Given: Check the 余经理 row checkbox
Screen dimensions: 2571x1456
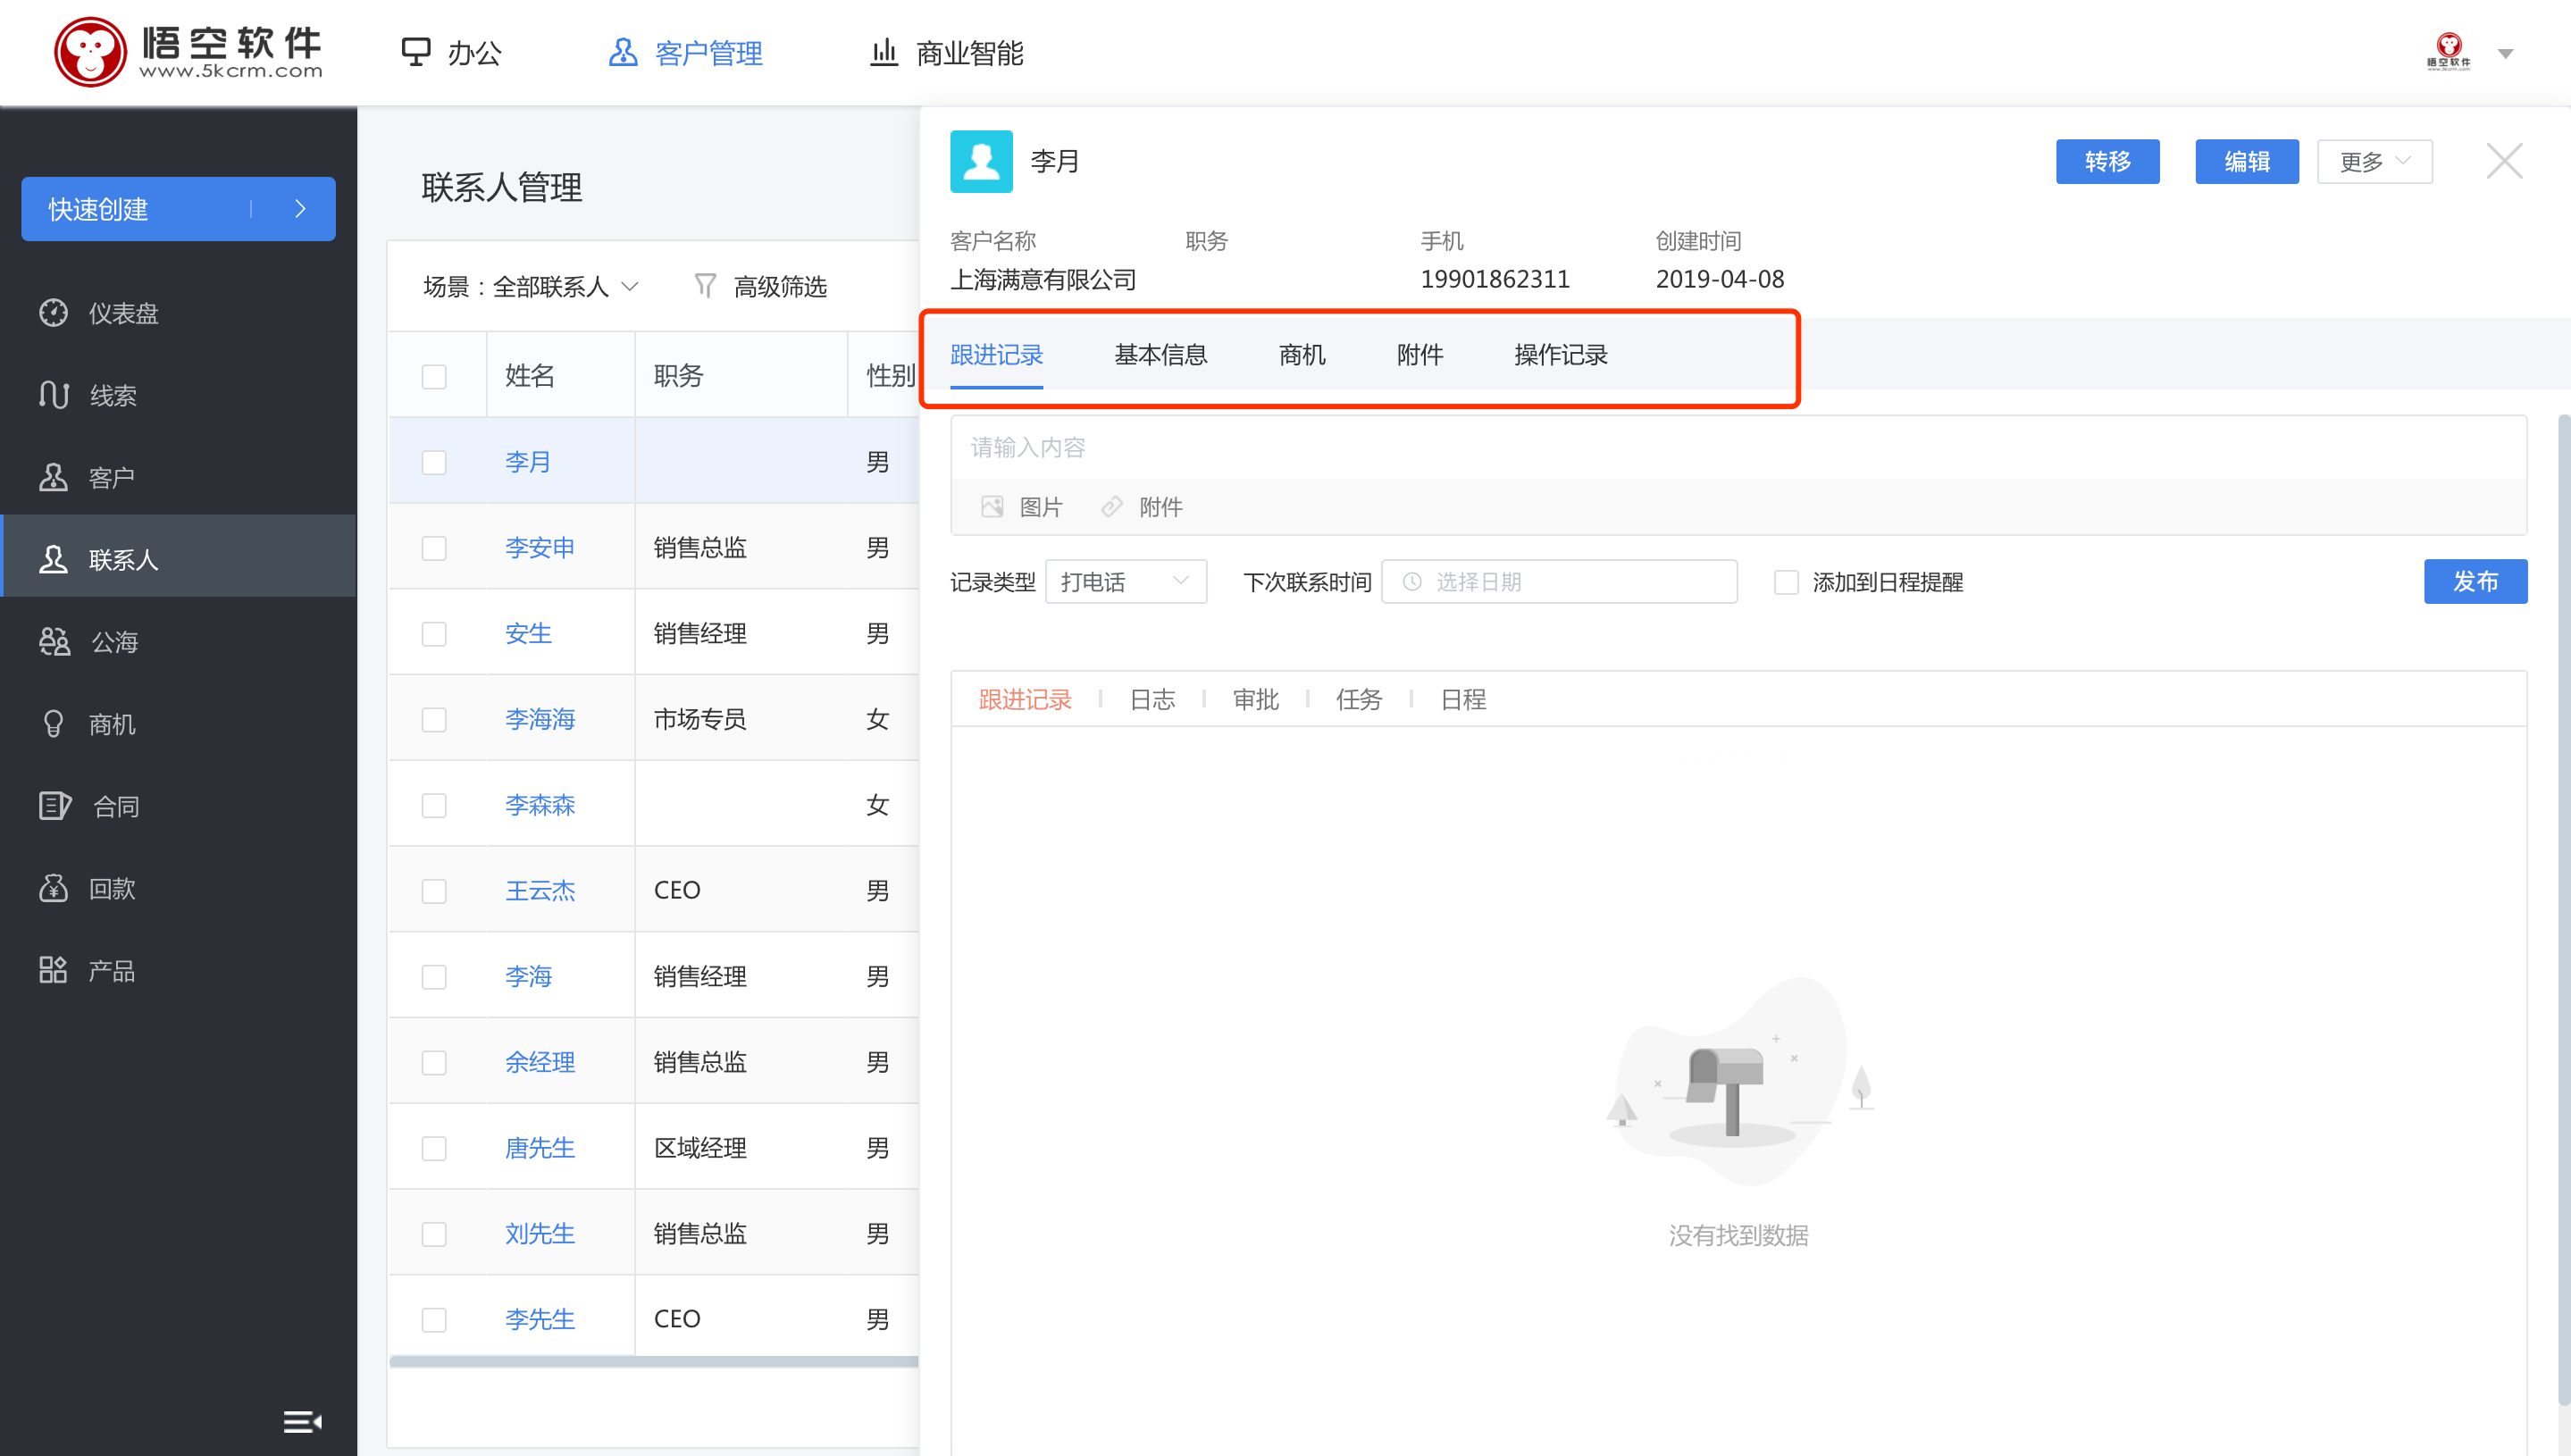Looking at the screenshot, I should [x=434, y=1062].
